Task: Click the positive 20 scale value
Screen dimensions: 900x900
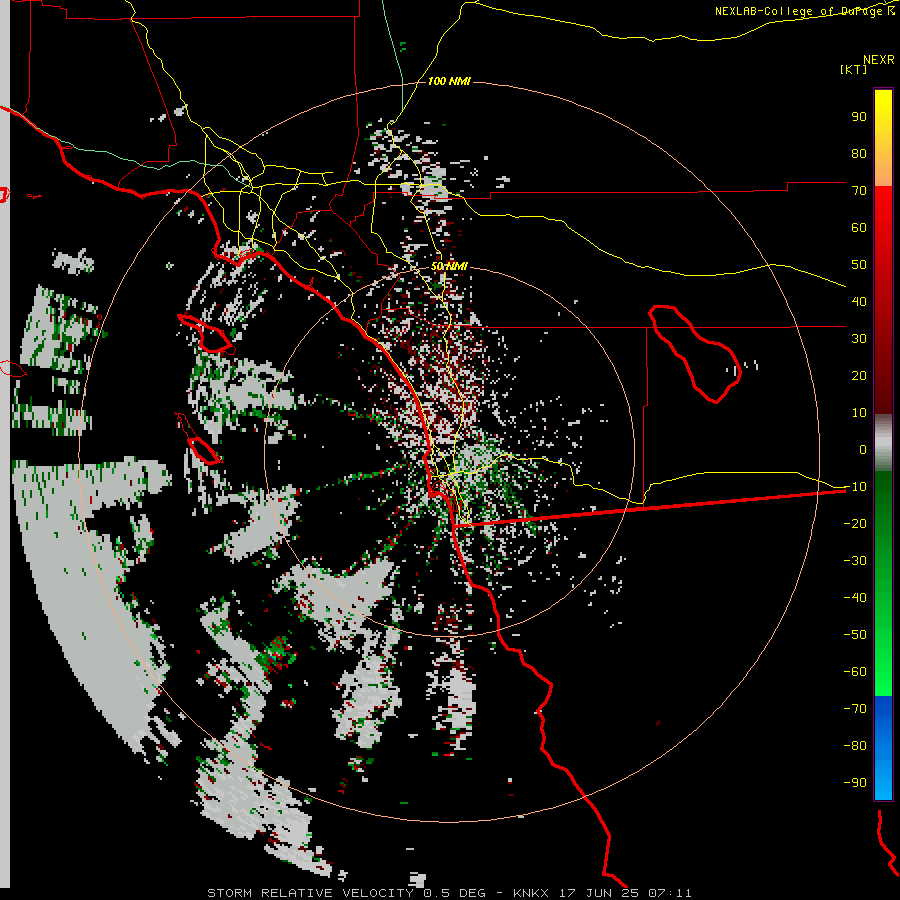Action: click(x=859, y=376)
